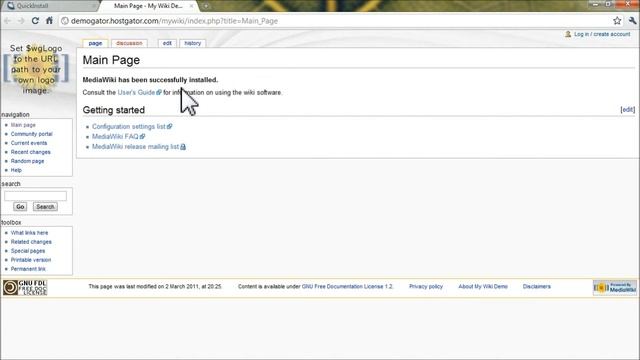This screenshot has width=640, height=360.
Task: Switch to the QuickInstall browser tab
Action: pyautogui.click(x=50, y=6)
